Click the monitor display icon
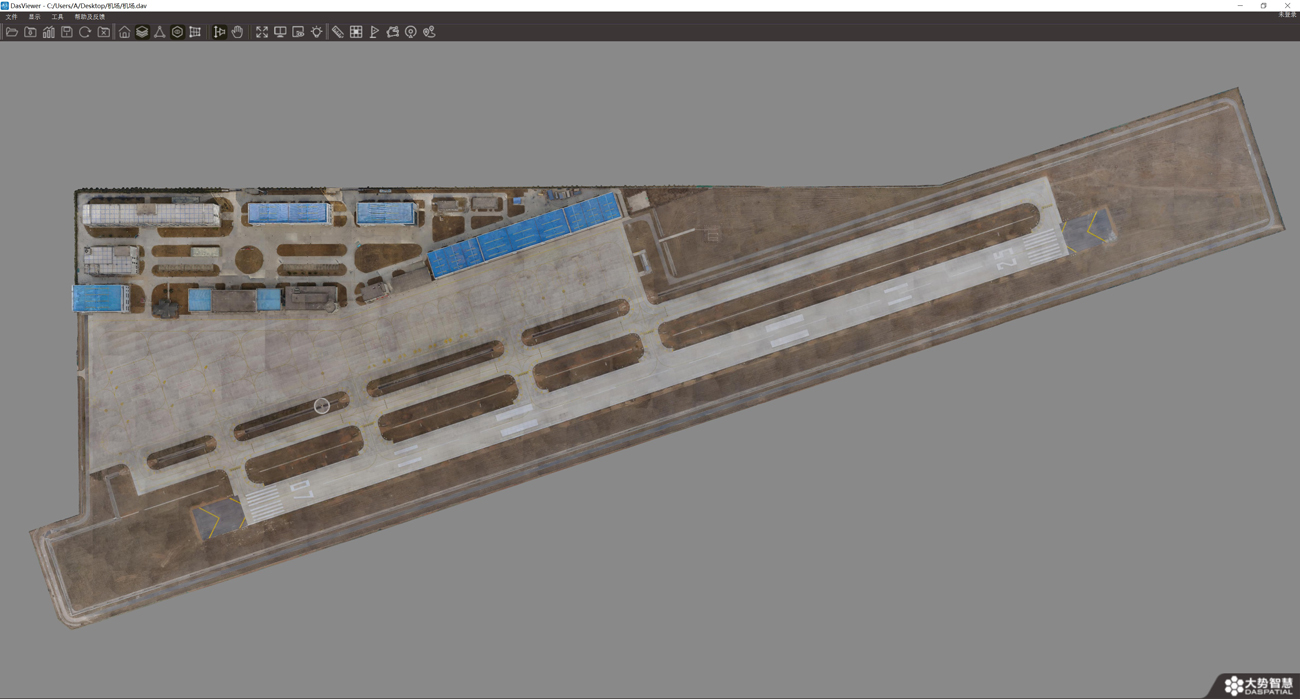 280,32
